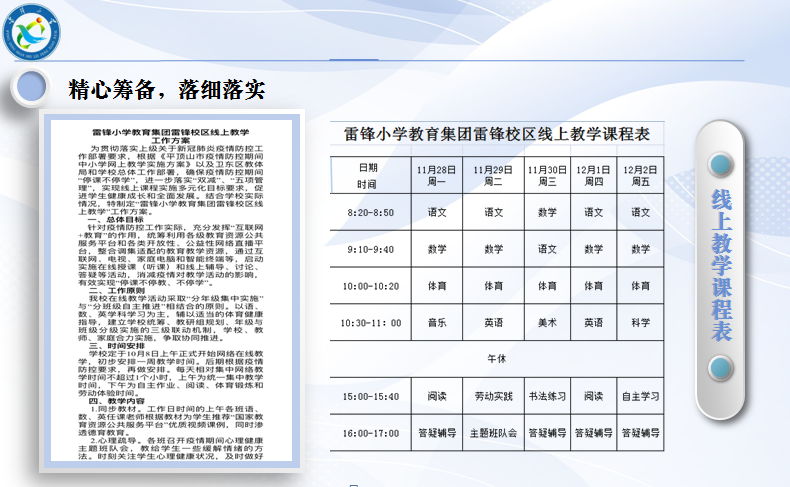Click the upper teal button on the side tab
This screenshot has width=790, height=487.
pos(743,164)
